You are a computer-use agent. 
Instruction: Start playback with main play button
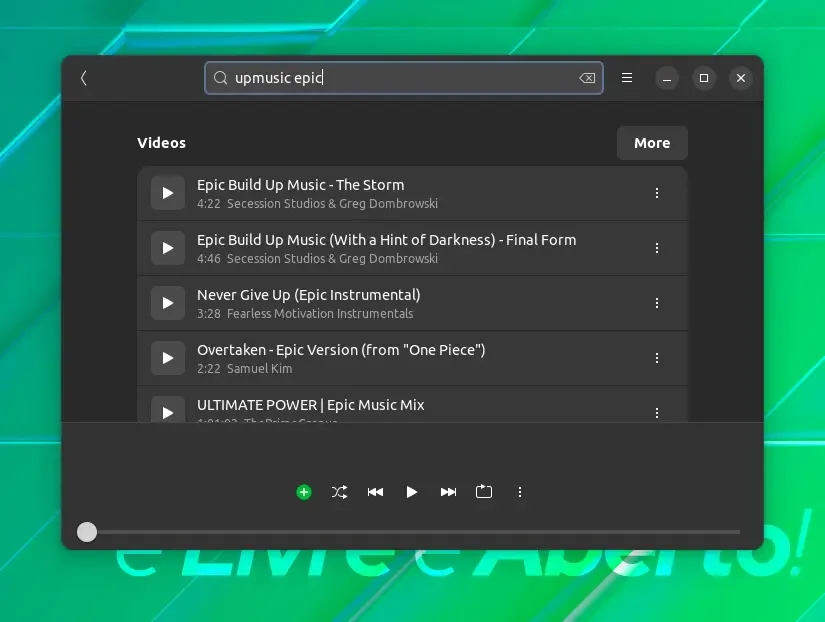pos(411,492)
